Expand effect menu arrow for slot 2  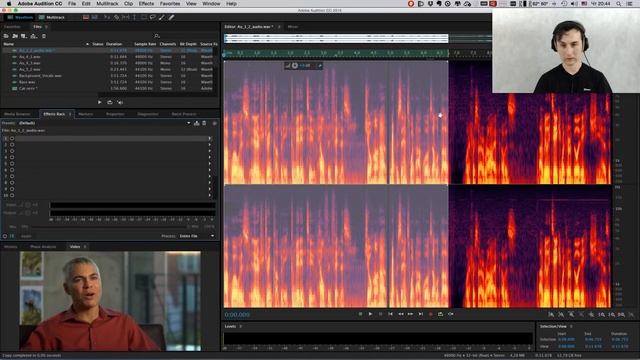pyautogui.click(x=210, y=144)
